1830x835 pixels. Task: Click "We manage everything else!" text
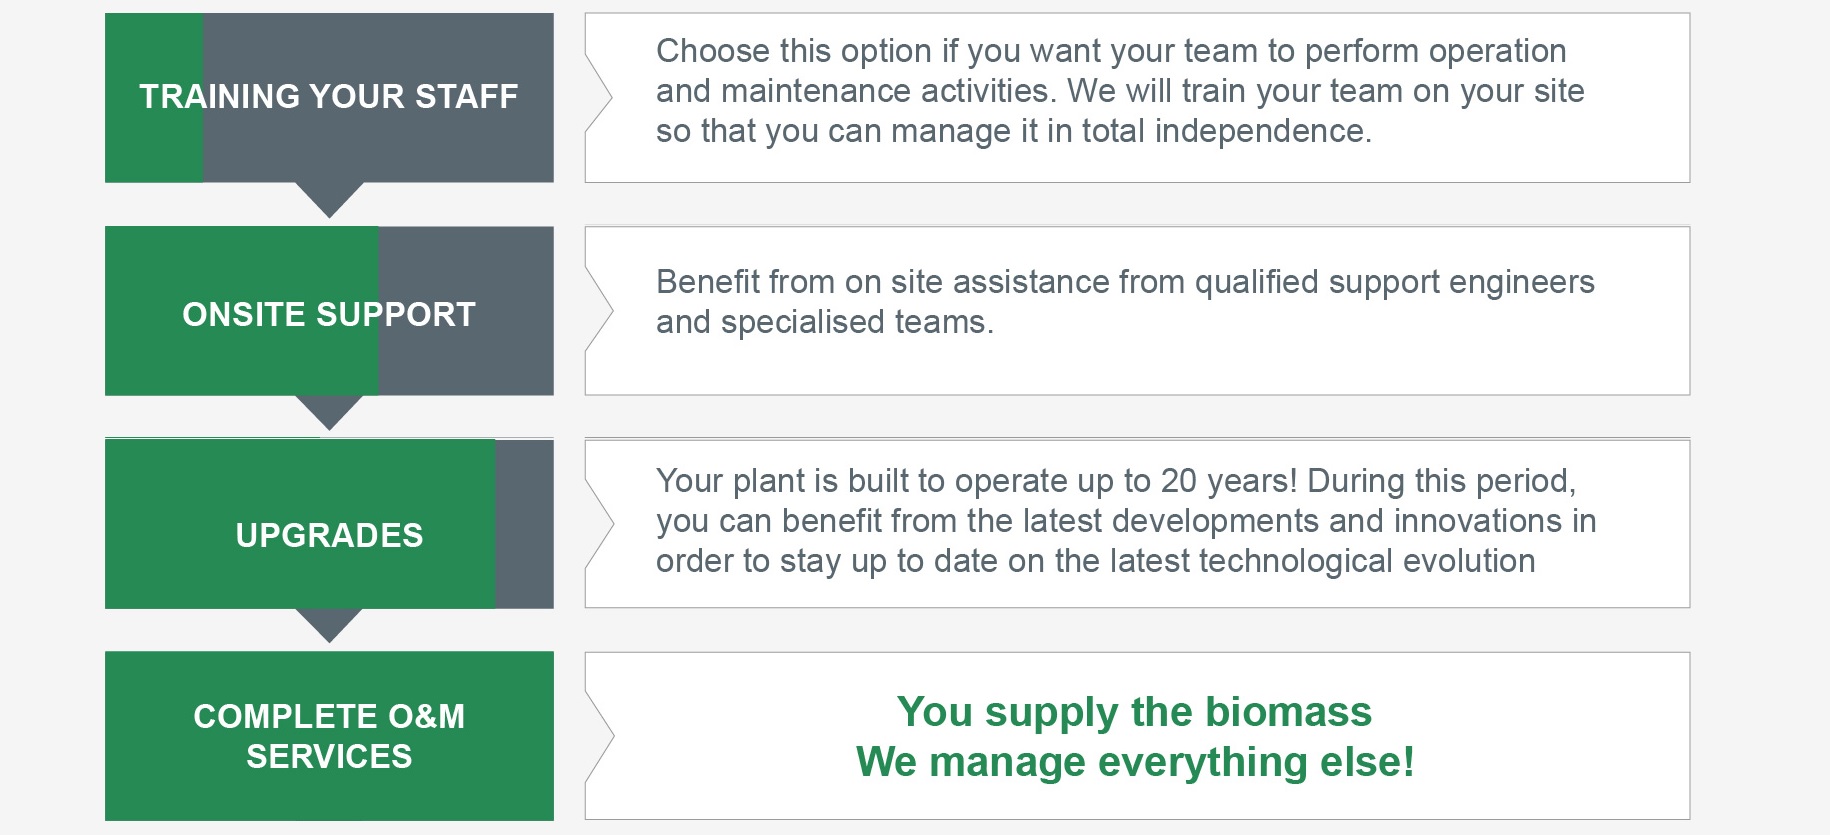(1135, 762)
